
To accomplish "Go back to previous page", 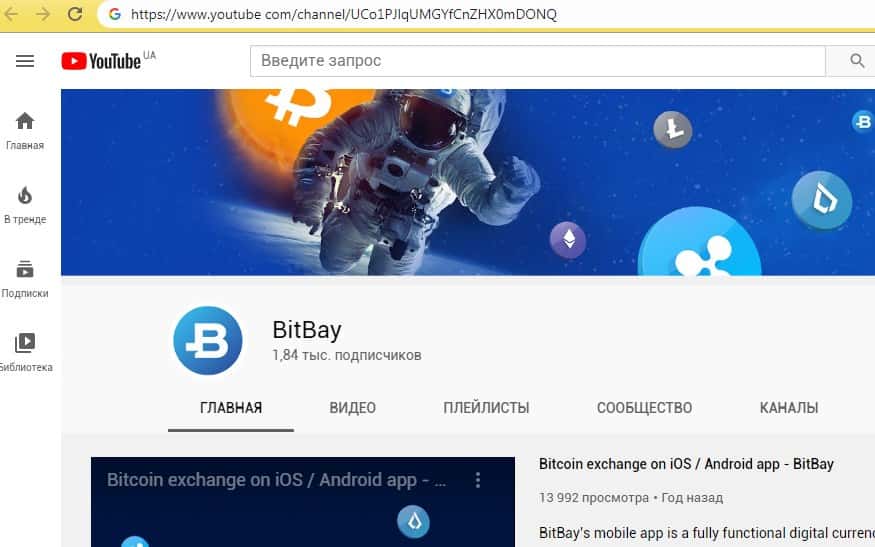I will pyautogui.click(x=11, y=14).
